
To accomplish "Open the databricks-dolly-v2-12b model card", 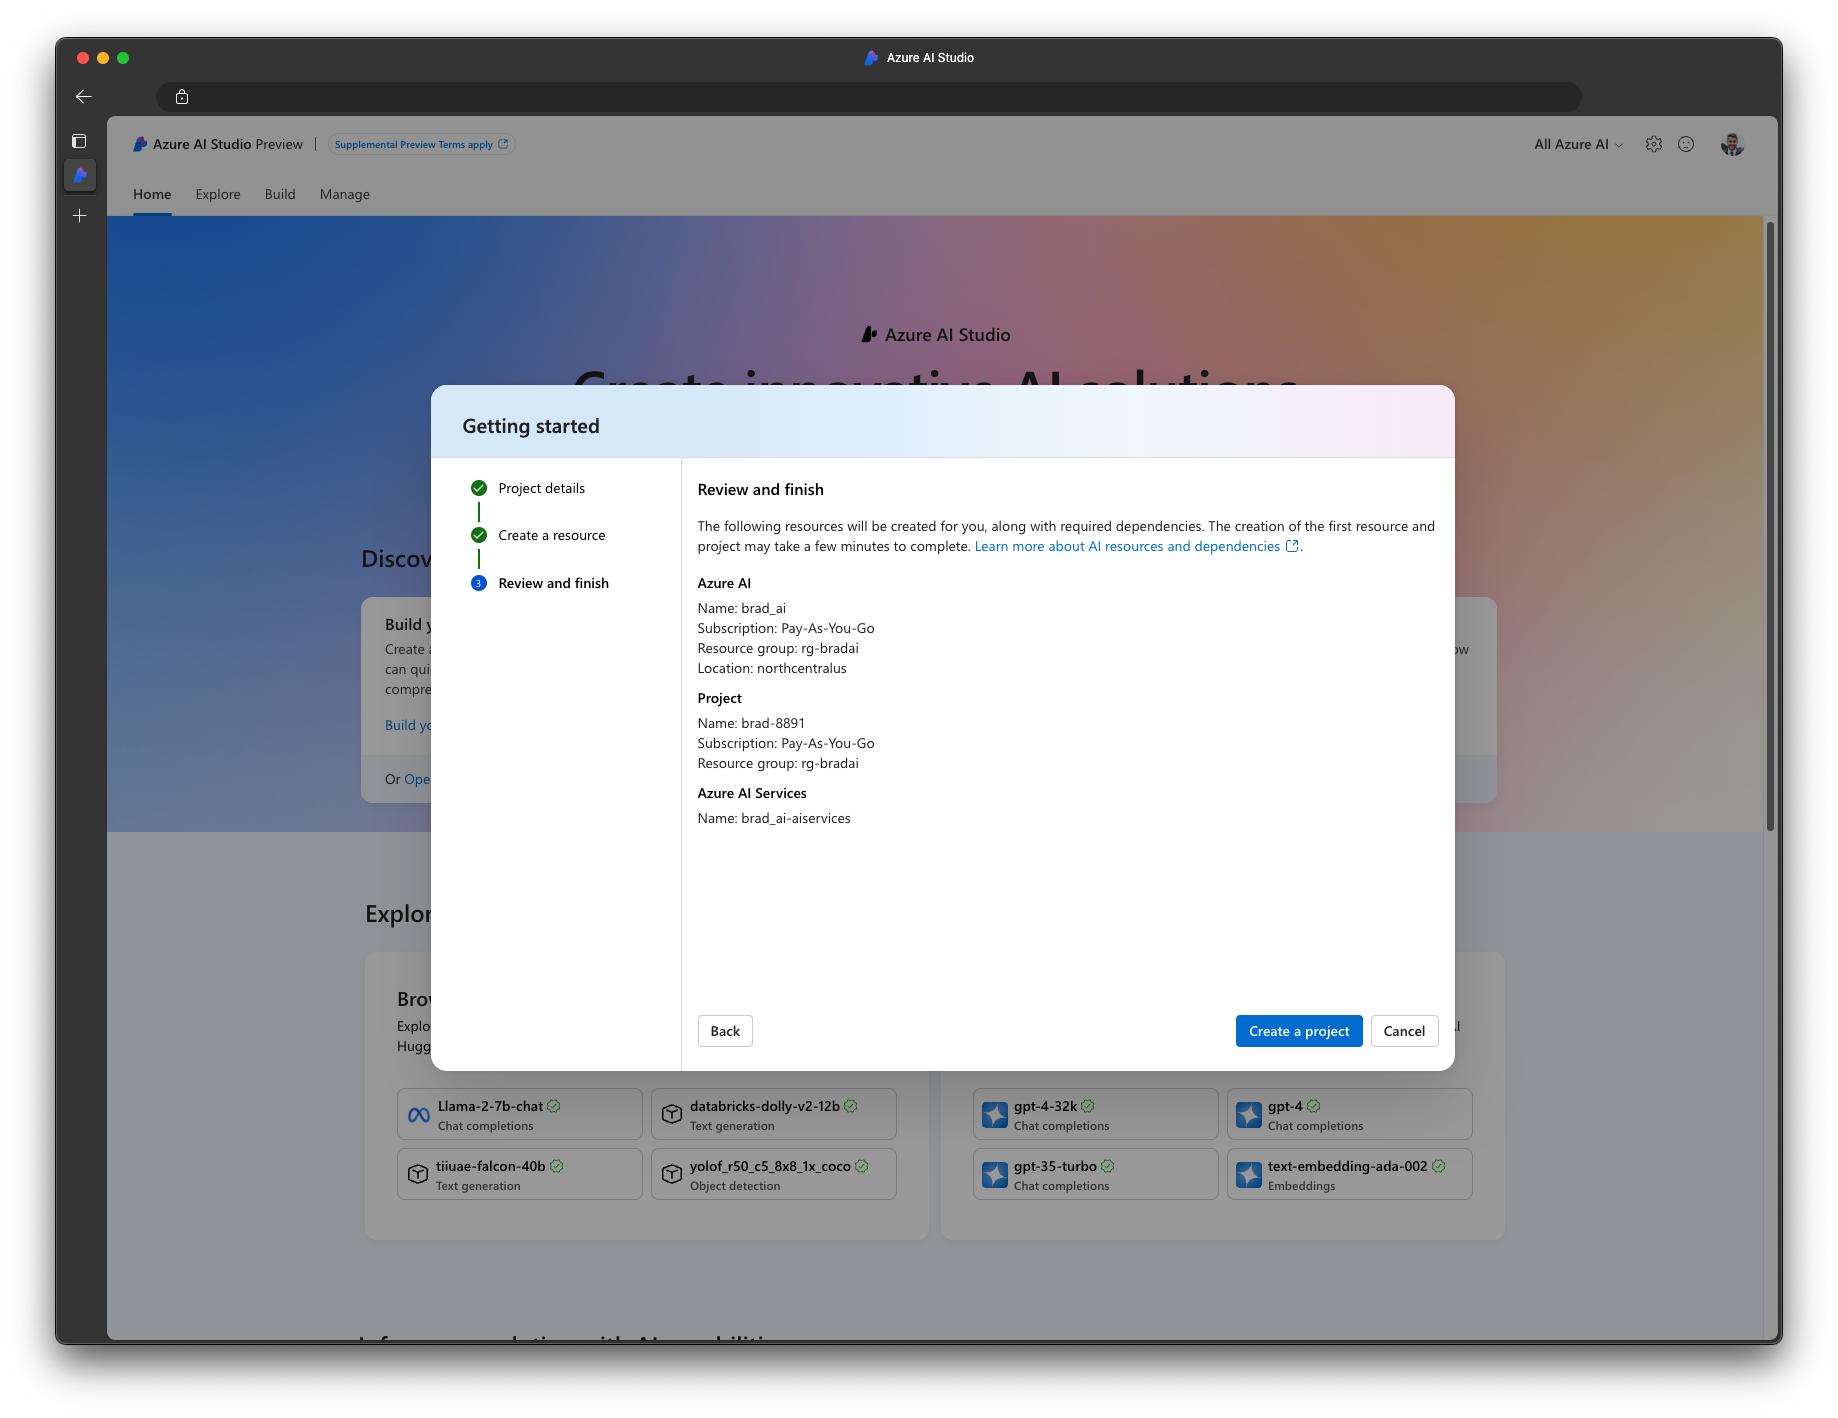I will tap(774, 1114).
